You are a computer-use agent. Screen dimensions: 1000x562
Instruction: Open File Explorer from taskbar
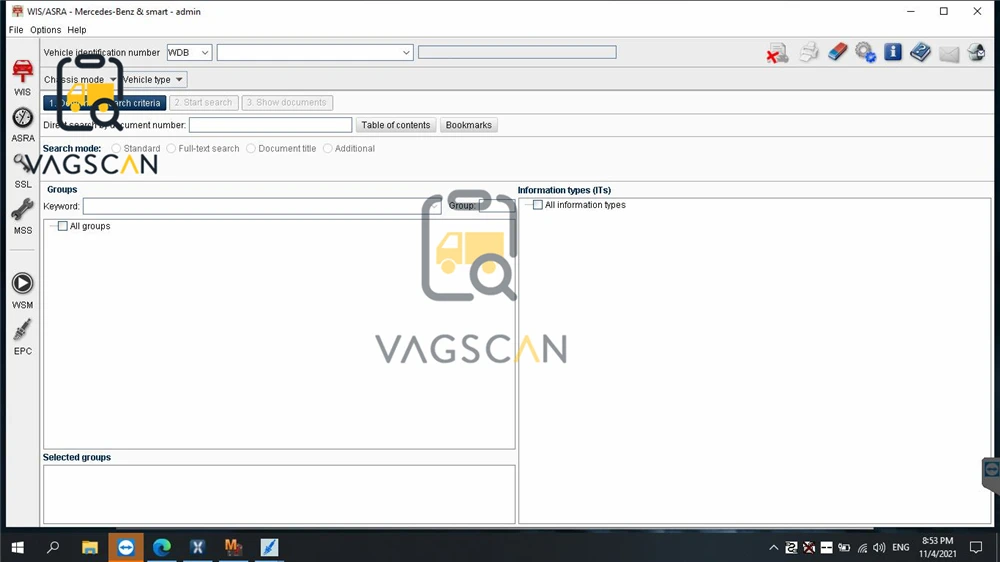90,547
